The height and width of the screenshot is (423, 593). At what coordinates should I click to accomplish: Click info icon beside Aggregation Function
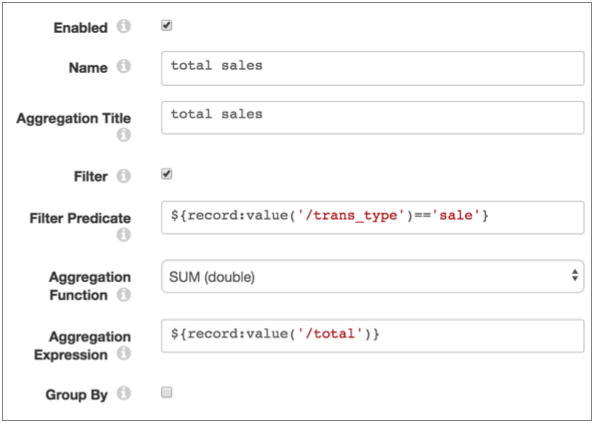(123, 295)
